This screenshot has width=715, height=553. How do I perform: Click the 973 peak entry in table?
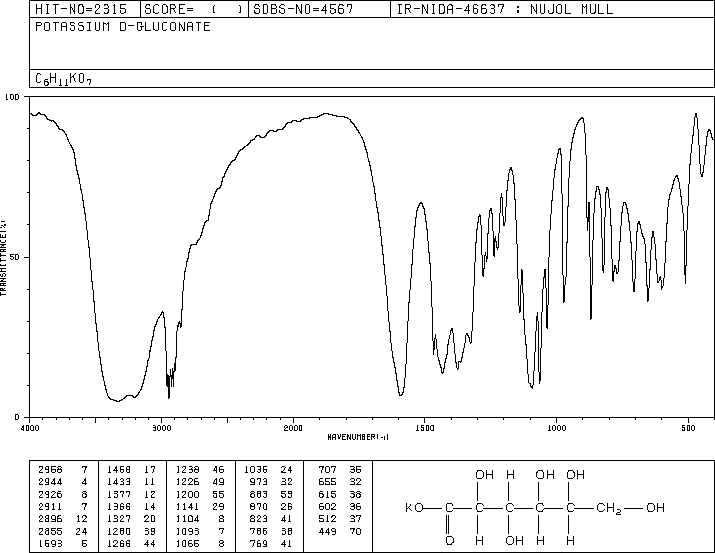272,482
